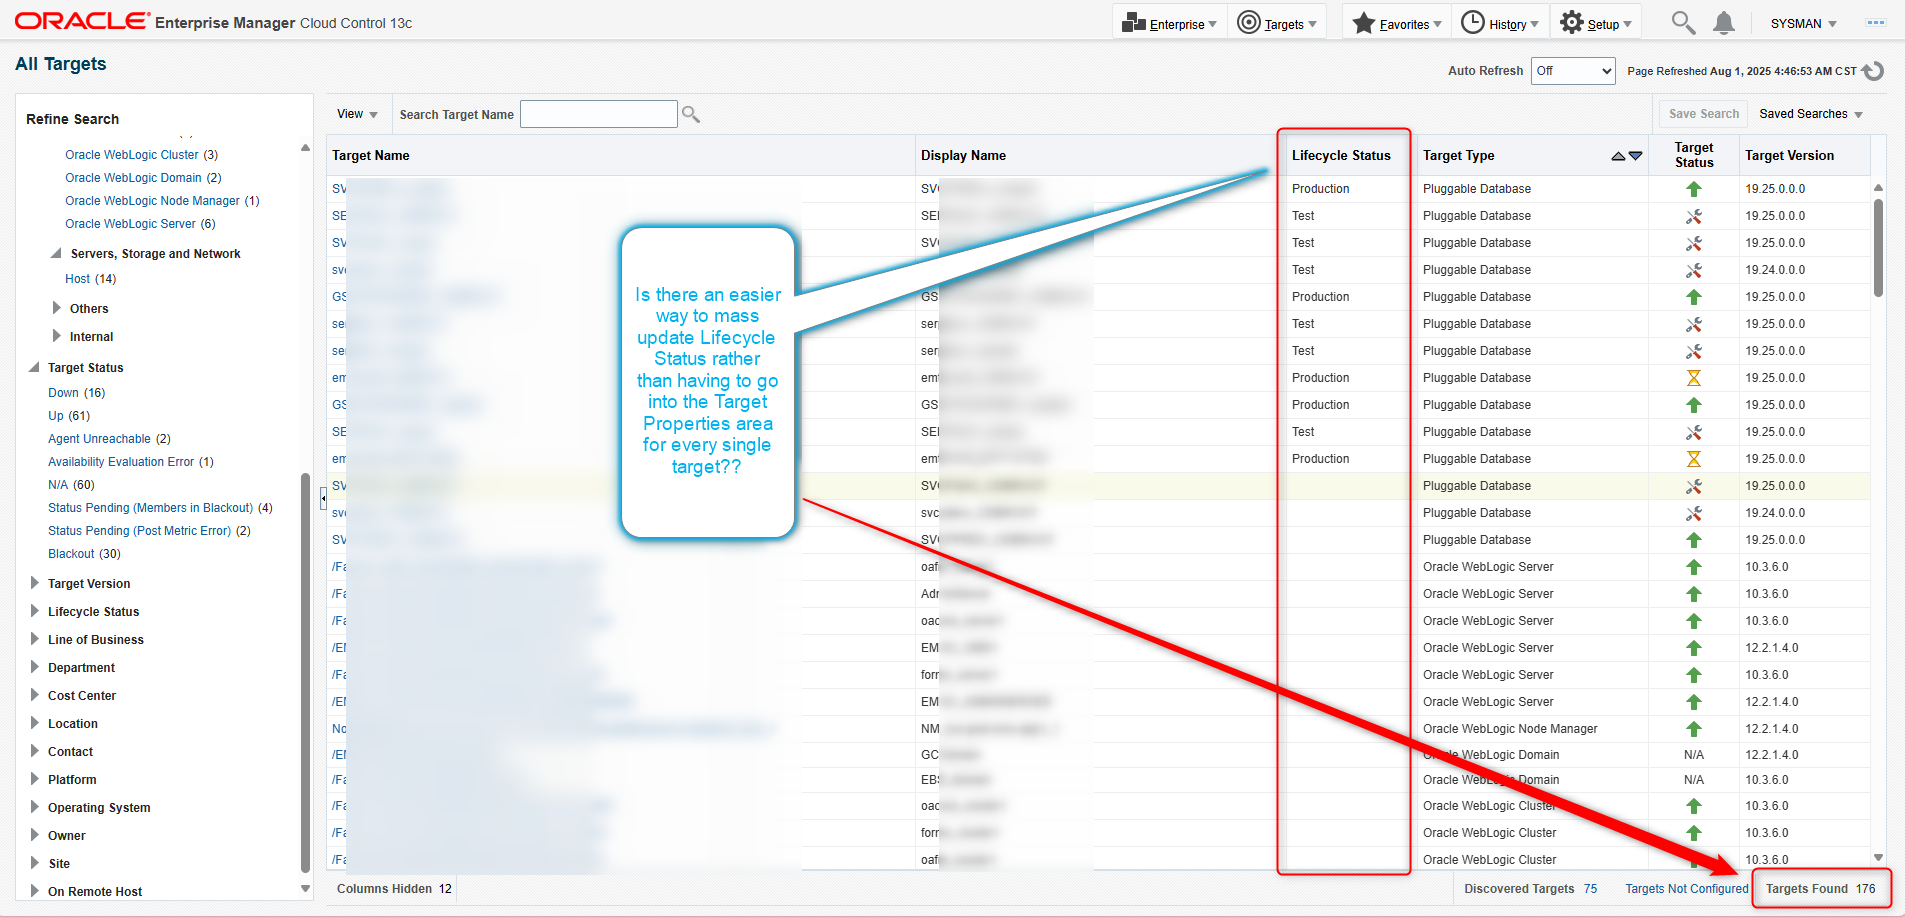Filter by Agent Unreachable status
This screenshot has height=918, width=1905.
99,439
